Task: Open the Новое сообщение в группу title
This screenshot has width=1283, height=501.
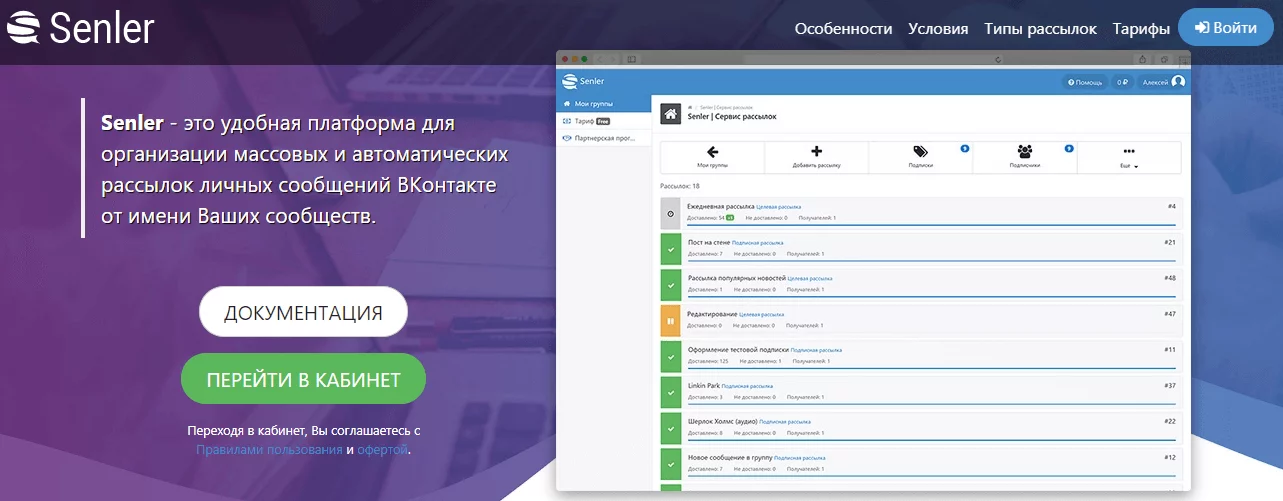Action: click(x=731, y=457)
